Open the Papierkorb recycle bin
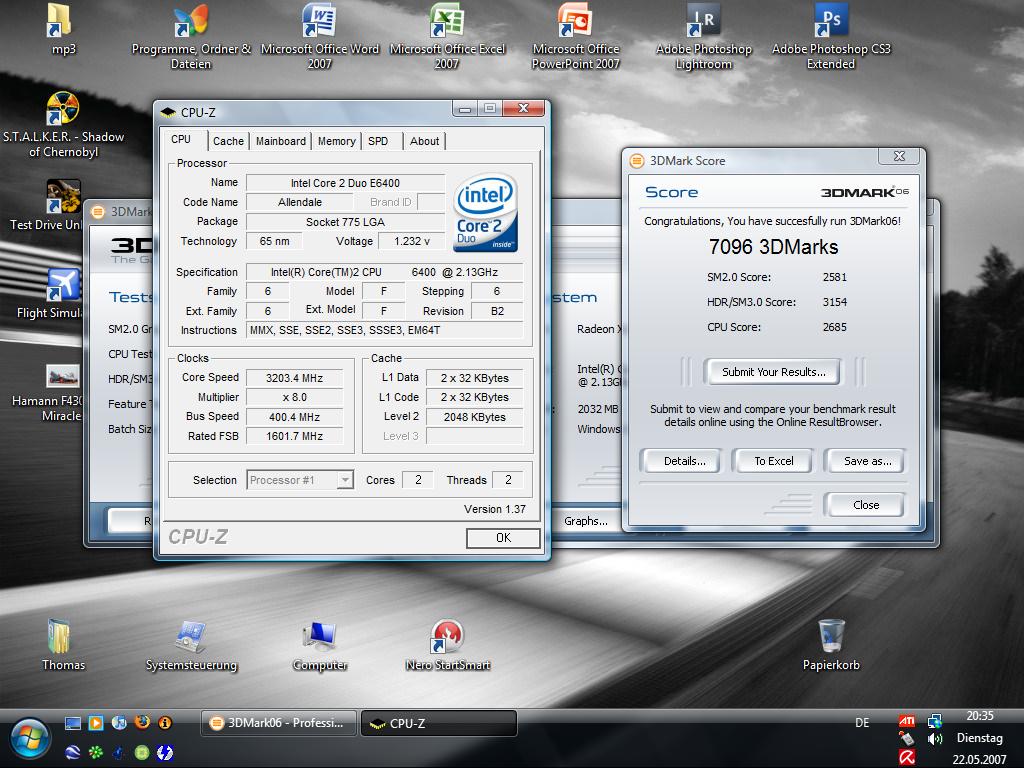The height and width of the screenshot is (768, 1024). tap(831, 645)
